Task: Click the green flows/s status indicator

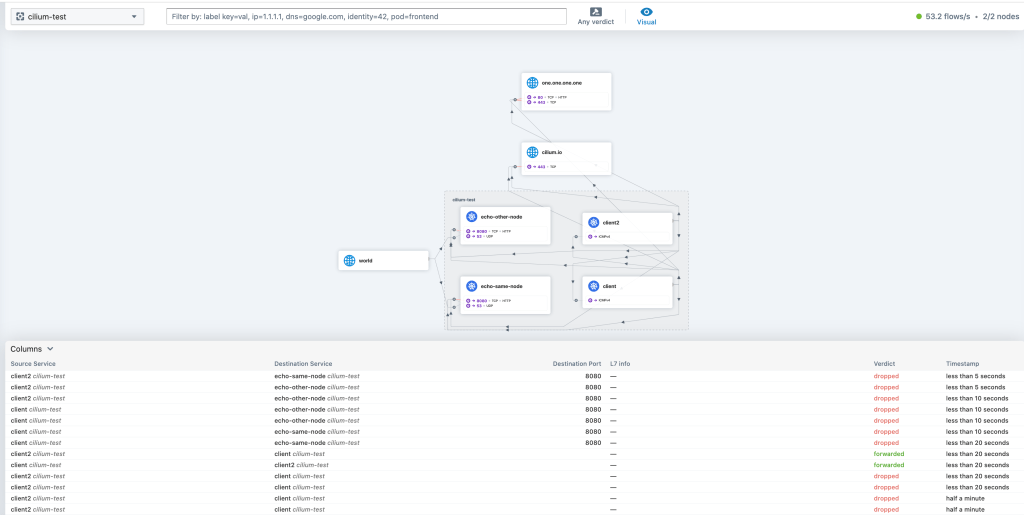Action: [x=918, y=17]
